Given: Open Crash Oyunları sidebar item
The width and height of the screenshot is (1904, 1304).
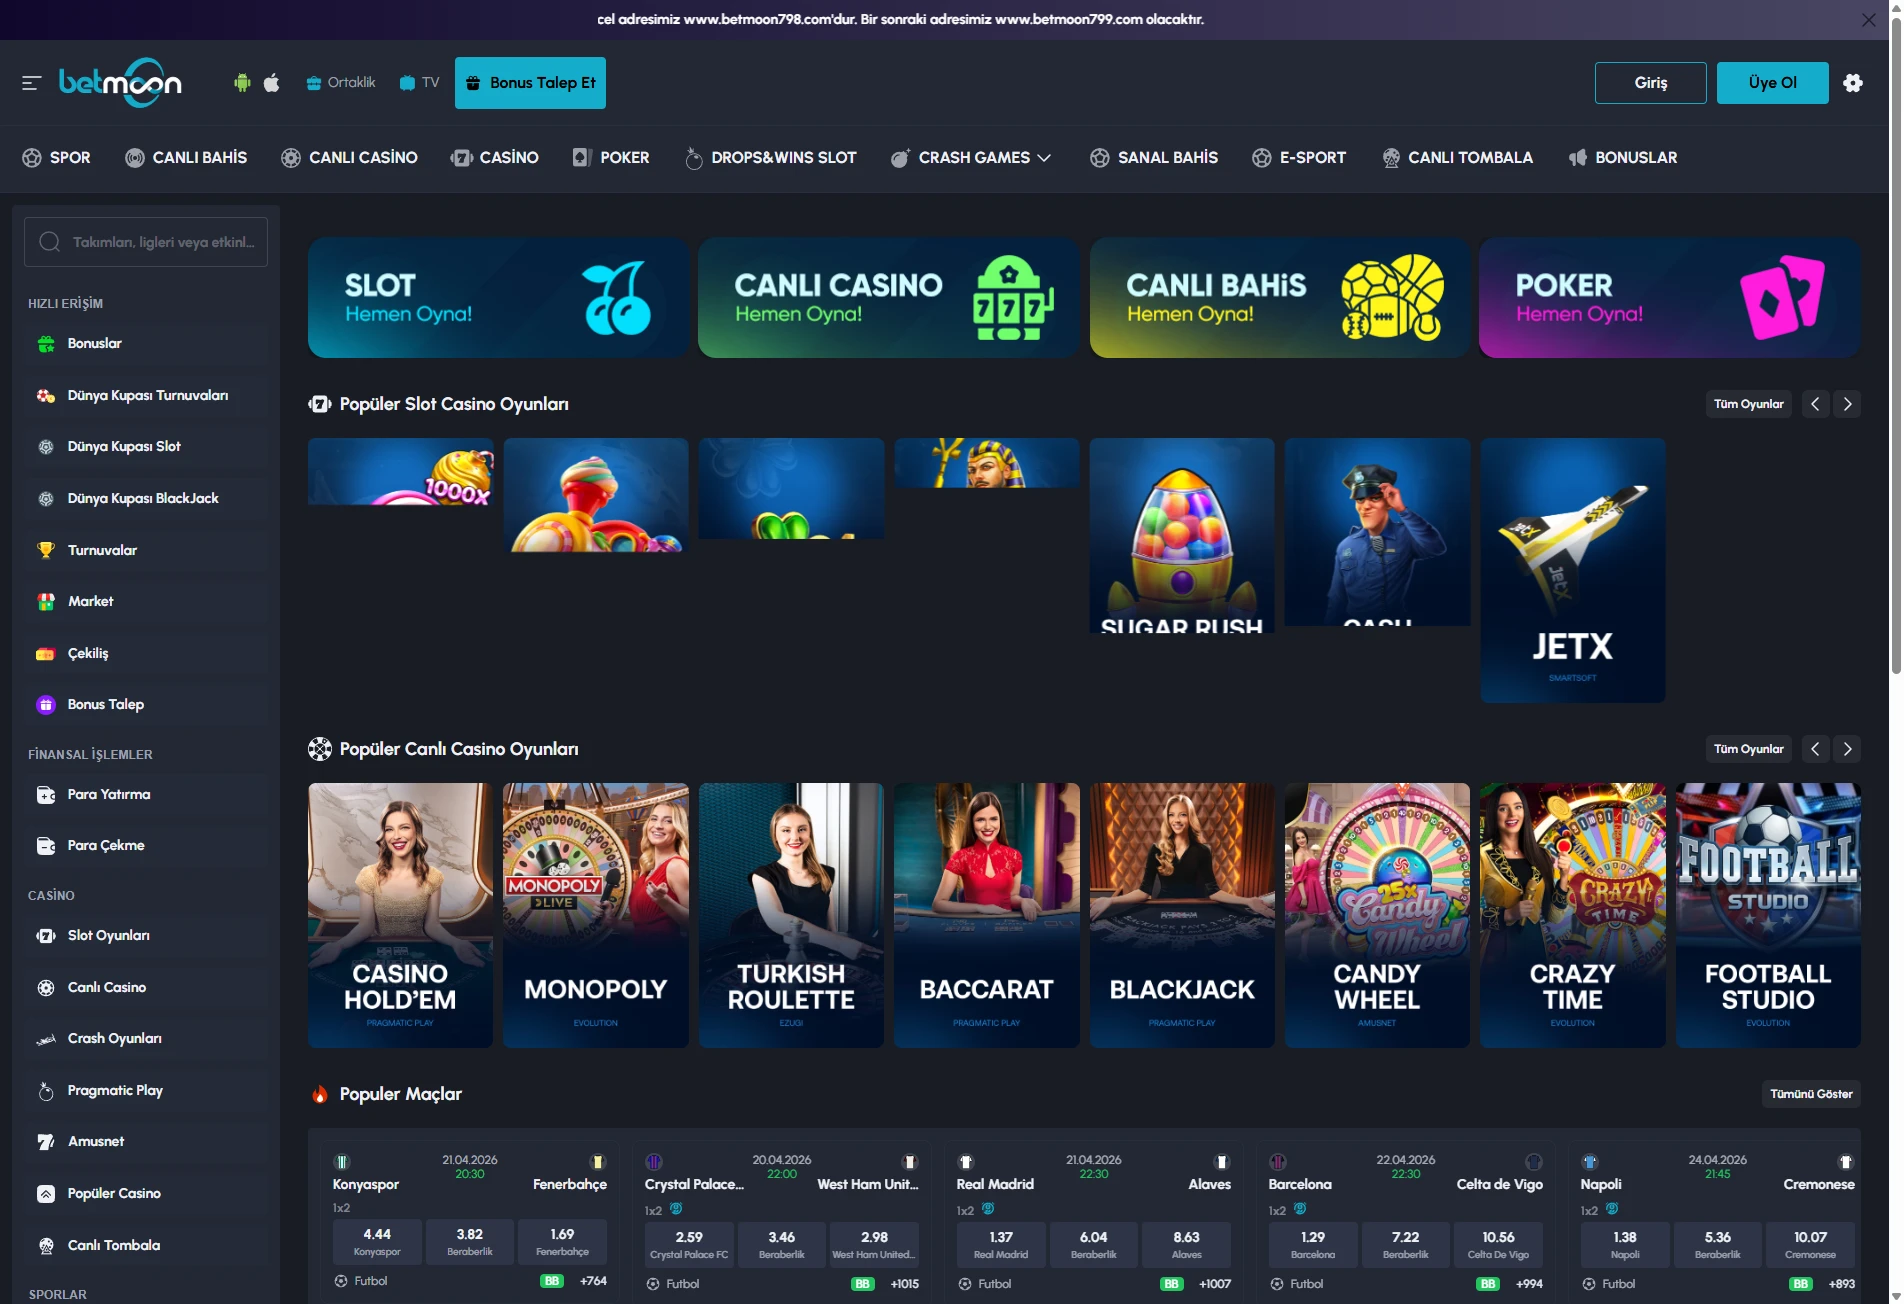Looking at the screenshot, I should [x=146, y=1039].
